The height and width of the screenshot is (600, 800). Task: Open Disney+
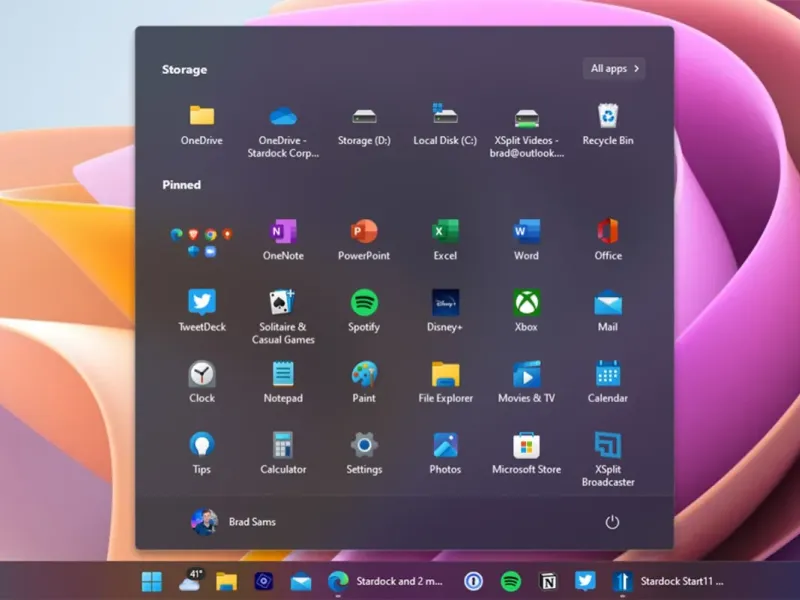445,311
